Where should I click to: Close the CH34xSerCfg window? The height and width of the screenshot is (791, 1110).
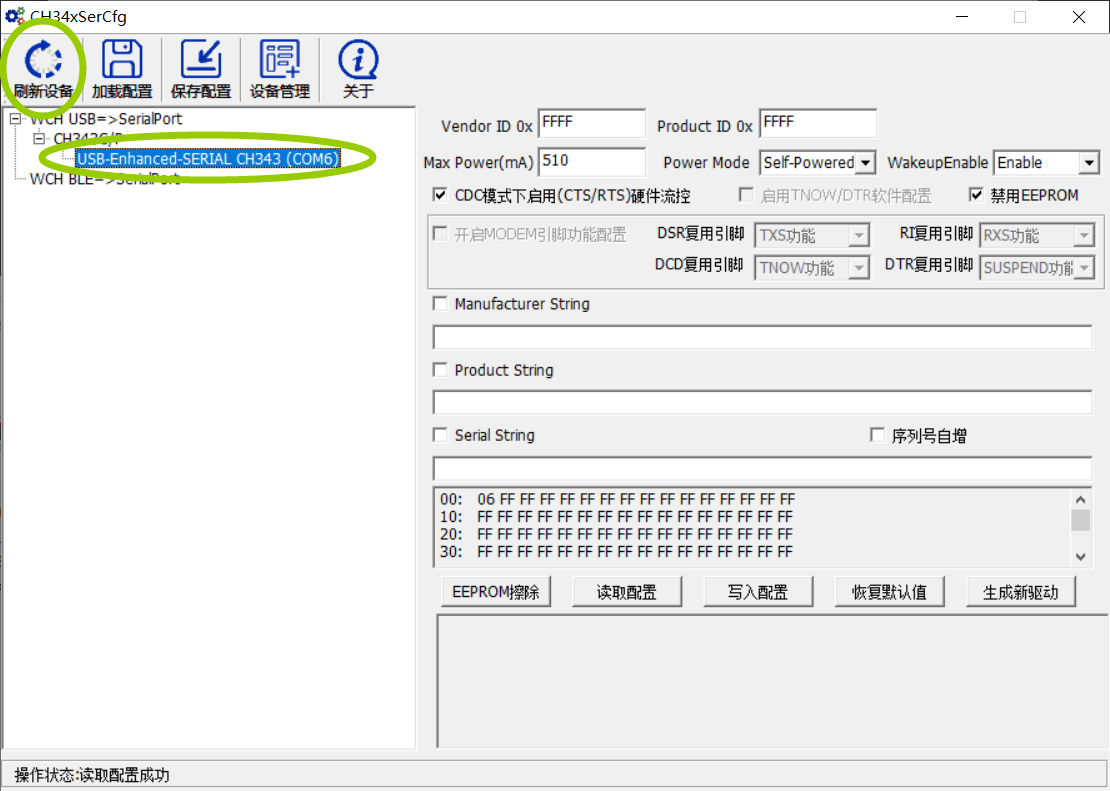1079,17
